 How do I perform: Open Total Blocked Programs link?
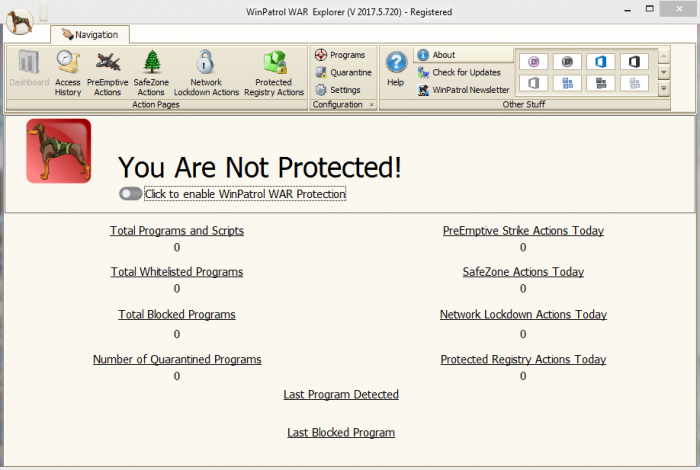tap(177, 315)
